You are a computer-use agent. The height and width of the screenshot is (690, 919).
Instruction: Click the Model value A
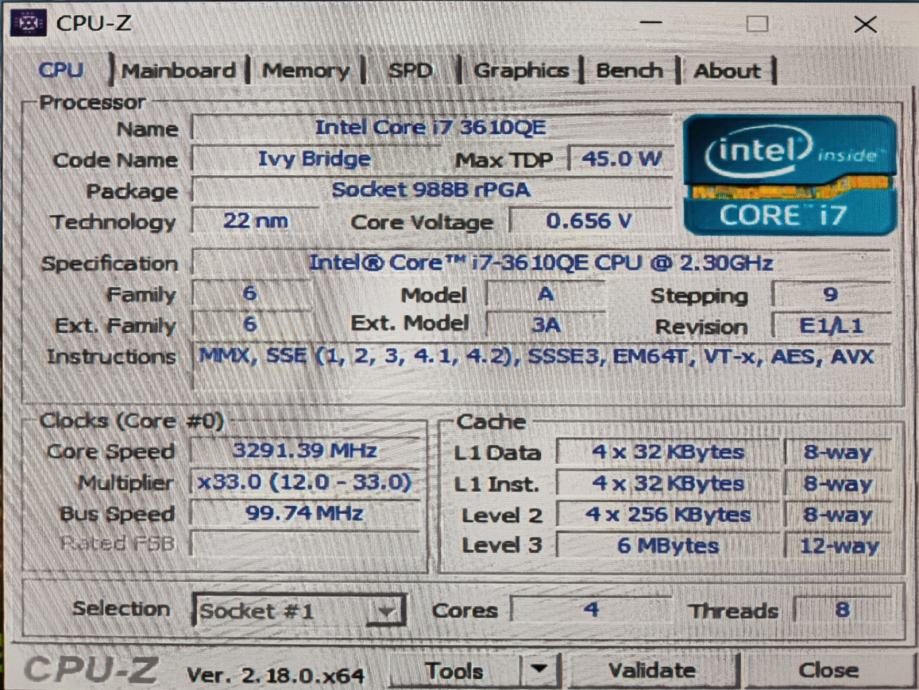(546, 294)
